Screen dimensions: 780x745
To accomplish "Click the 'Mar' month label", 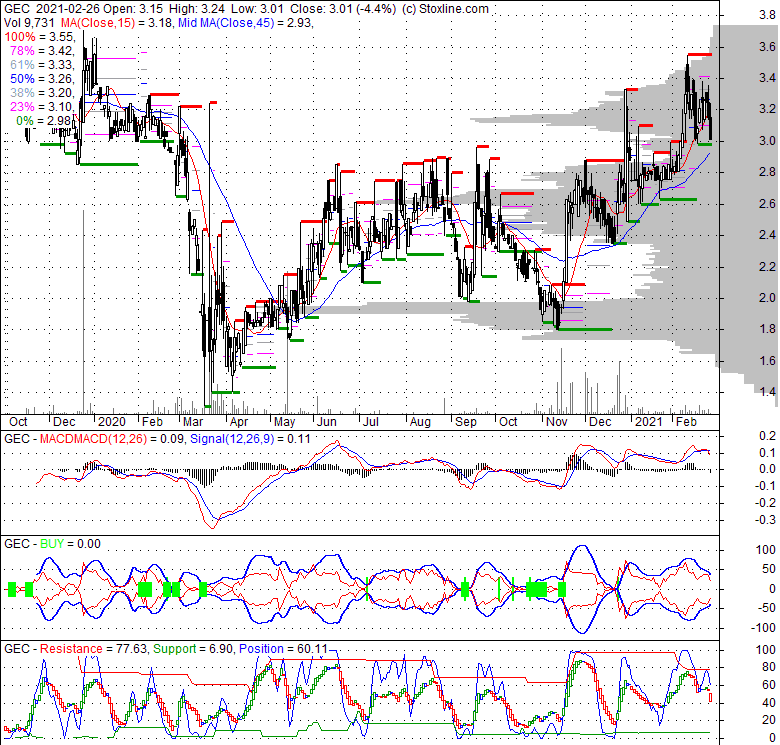I will 193,422.
